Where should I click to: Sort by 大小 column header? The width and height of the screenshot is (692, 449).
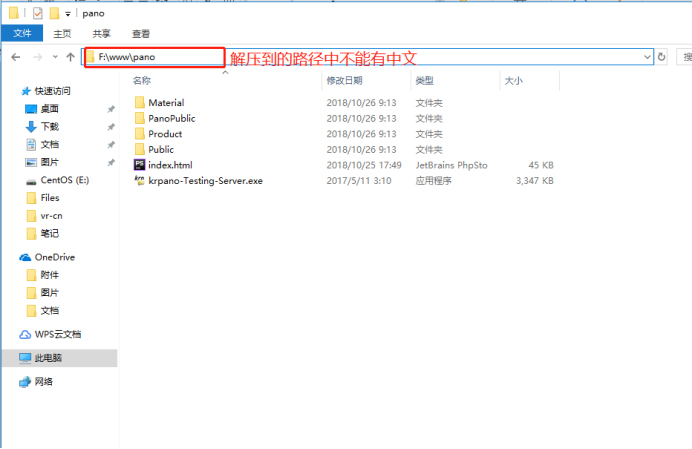coord(514,81)
